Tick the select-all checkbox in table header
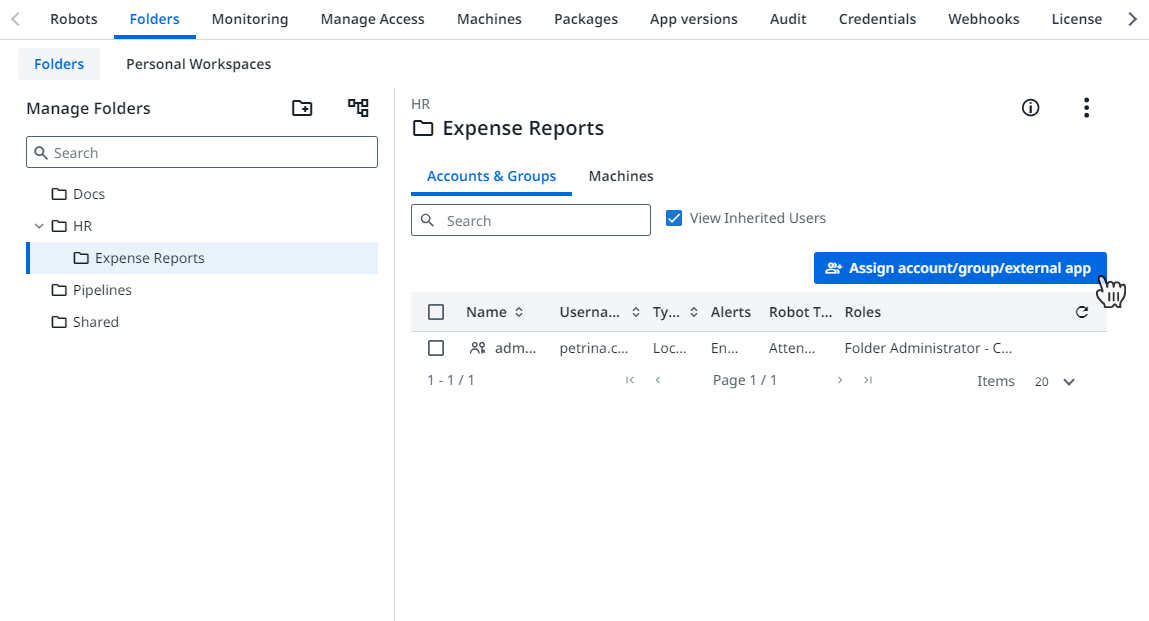Image resolution: width=1149 pixels, height=621 pixels. (x=436, y=312)
